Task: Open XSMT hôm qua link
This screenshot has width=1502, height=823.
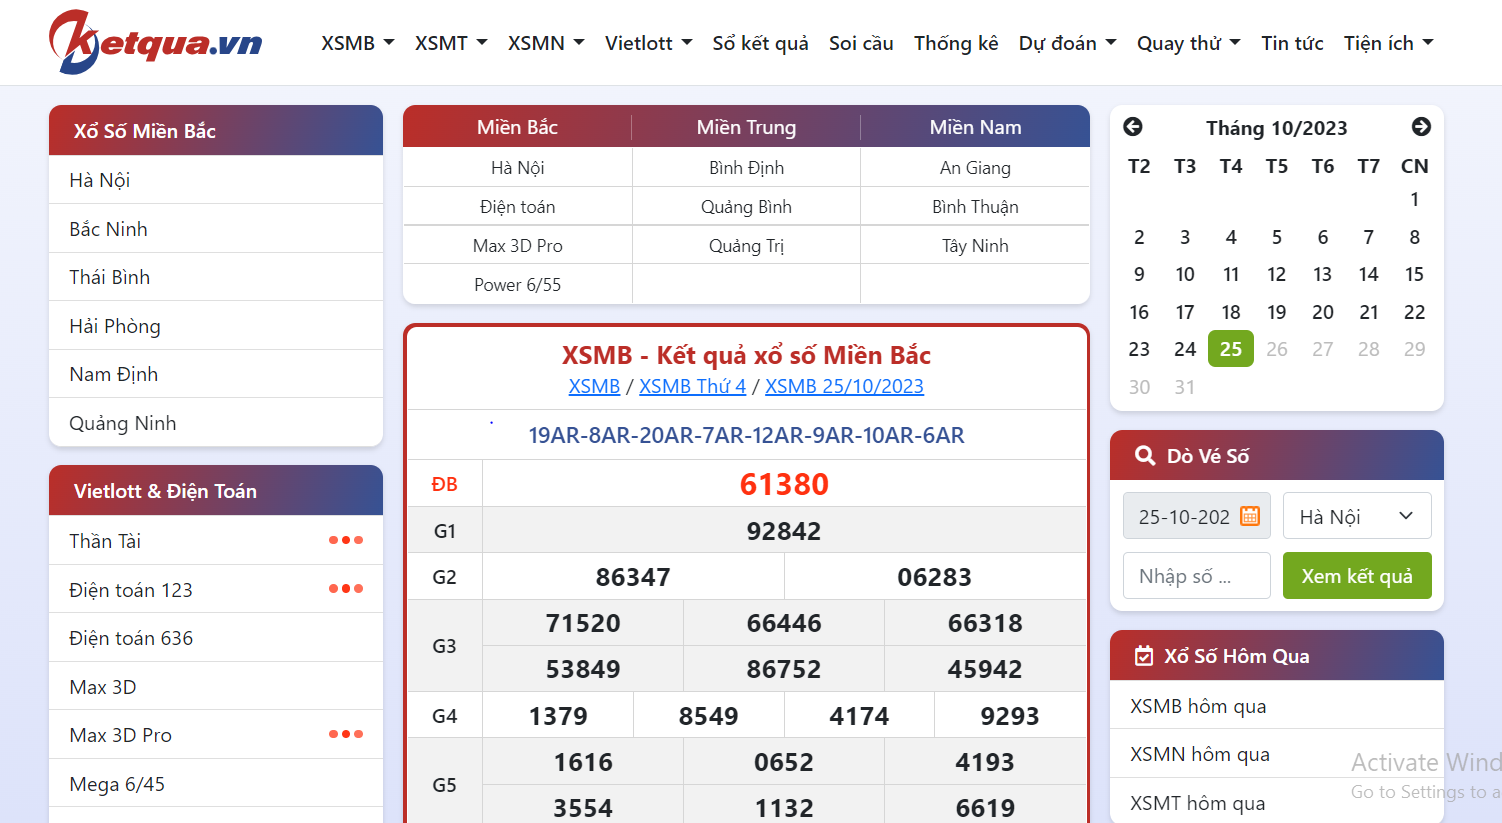Action: click(x=1197, y=803)
